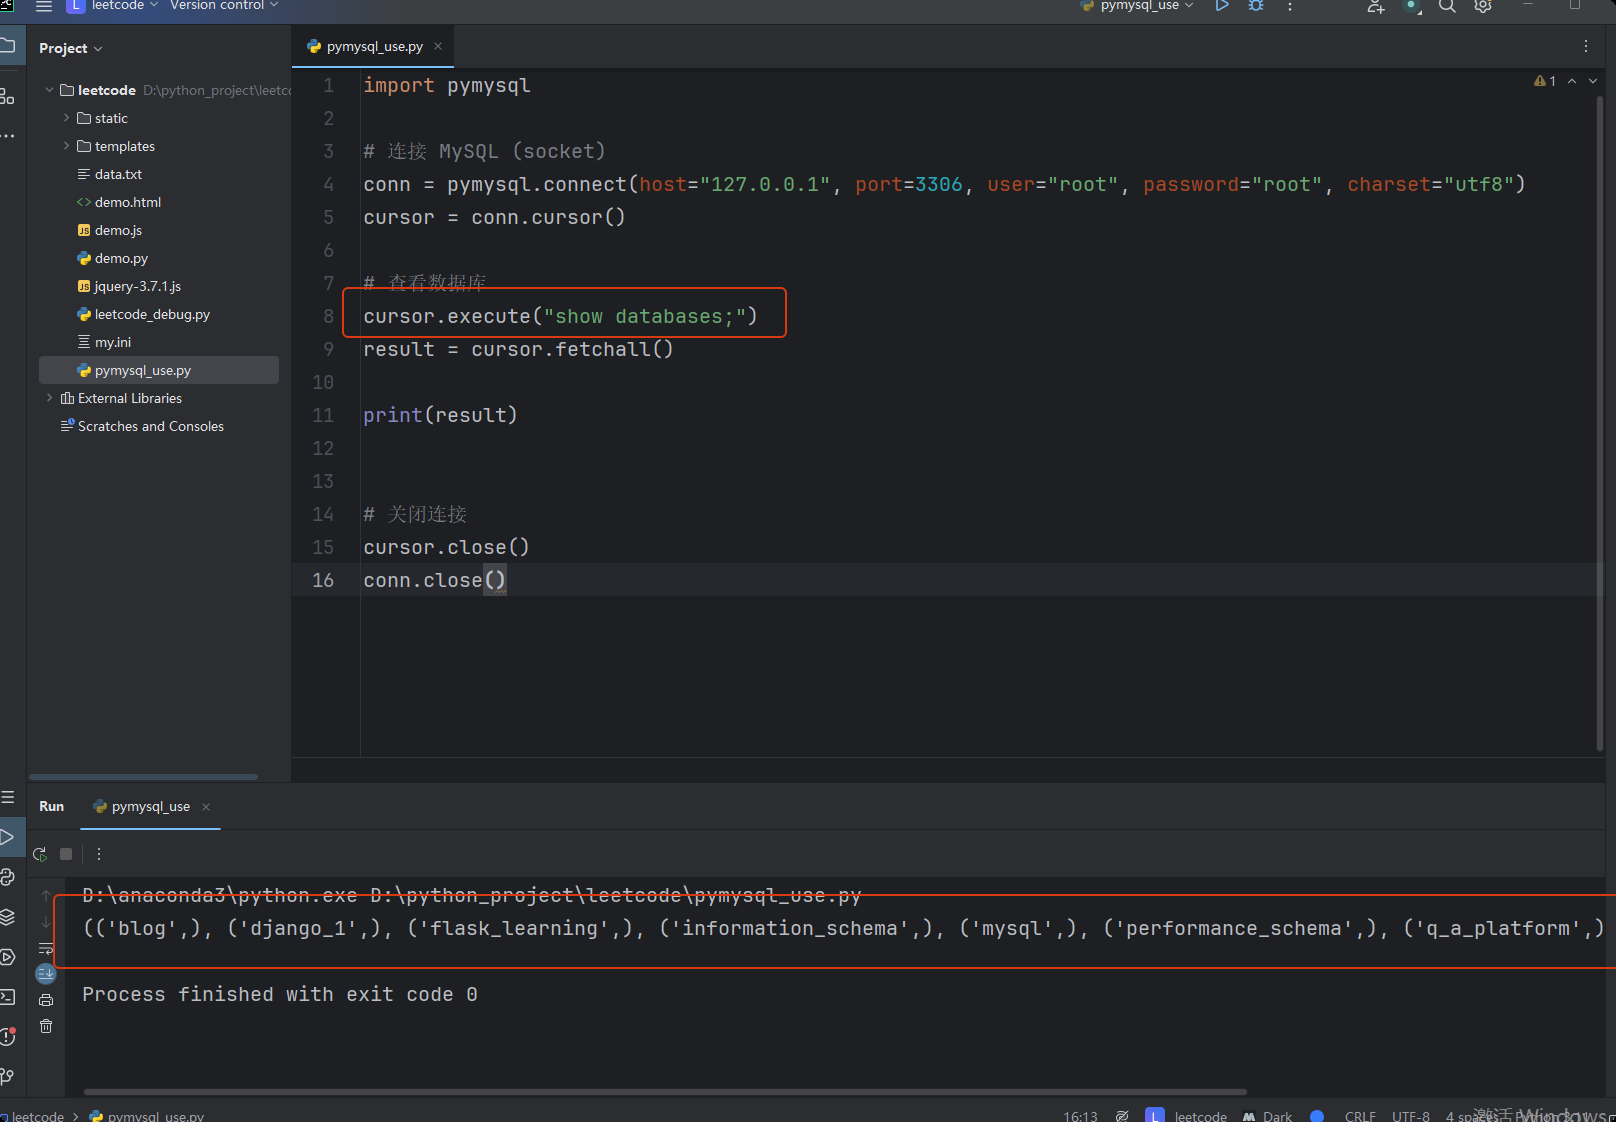Click the UTF-8 encoding status widget
Image resolution: width=1616 pixels, height=1122 pixels.
coord(1411,1116)
